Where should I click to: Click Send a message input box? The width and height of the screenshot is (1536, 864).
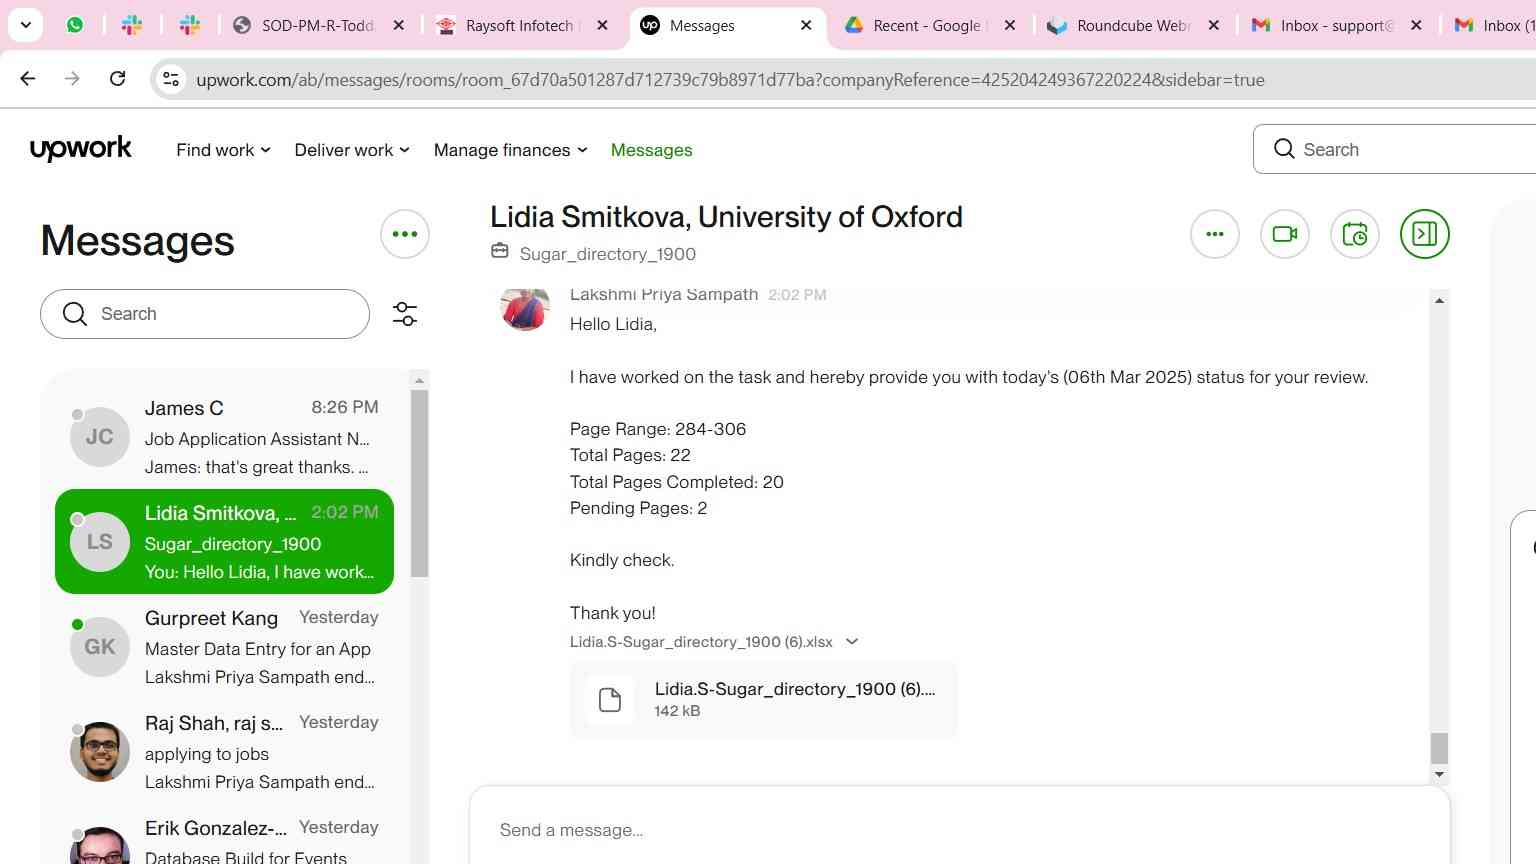point(960,830)
